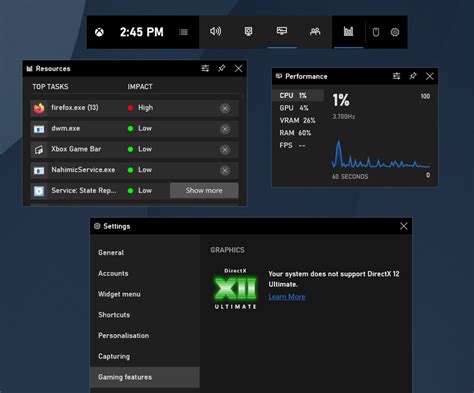This screenshot has height=393, width=474.
Task: Open Game Bar settings gear icon
Action: (395, 32)
